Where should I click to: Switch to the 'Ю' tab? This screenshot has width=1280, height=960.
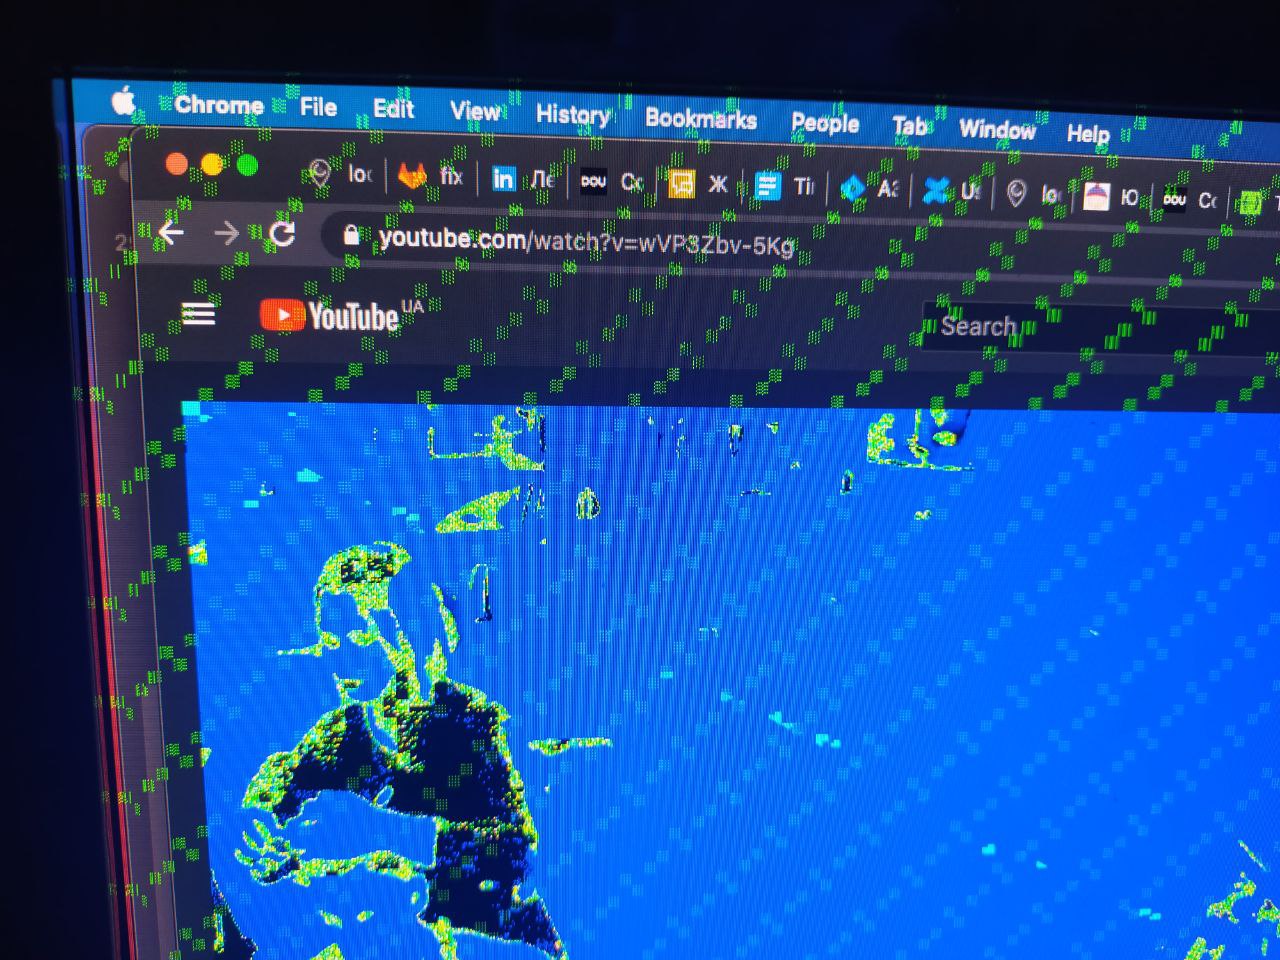pyautogui.click(x=1112, y=196)
